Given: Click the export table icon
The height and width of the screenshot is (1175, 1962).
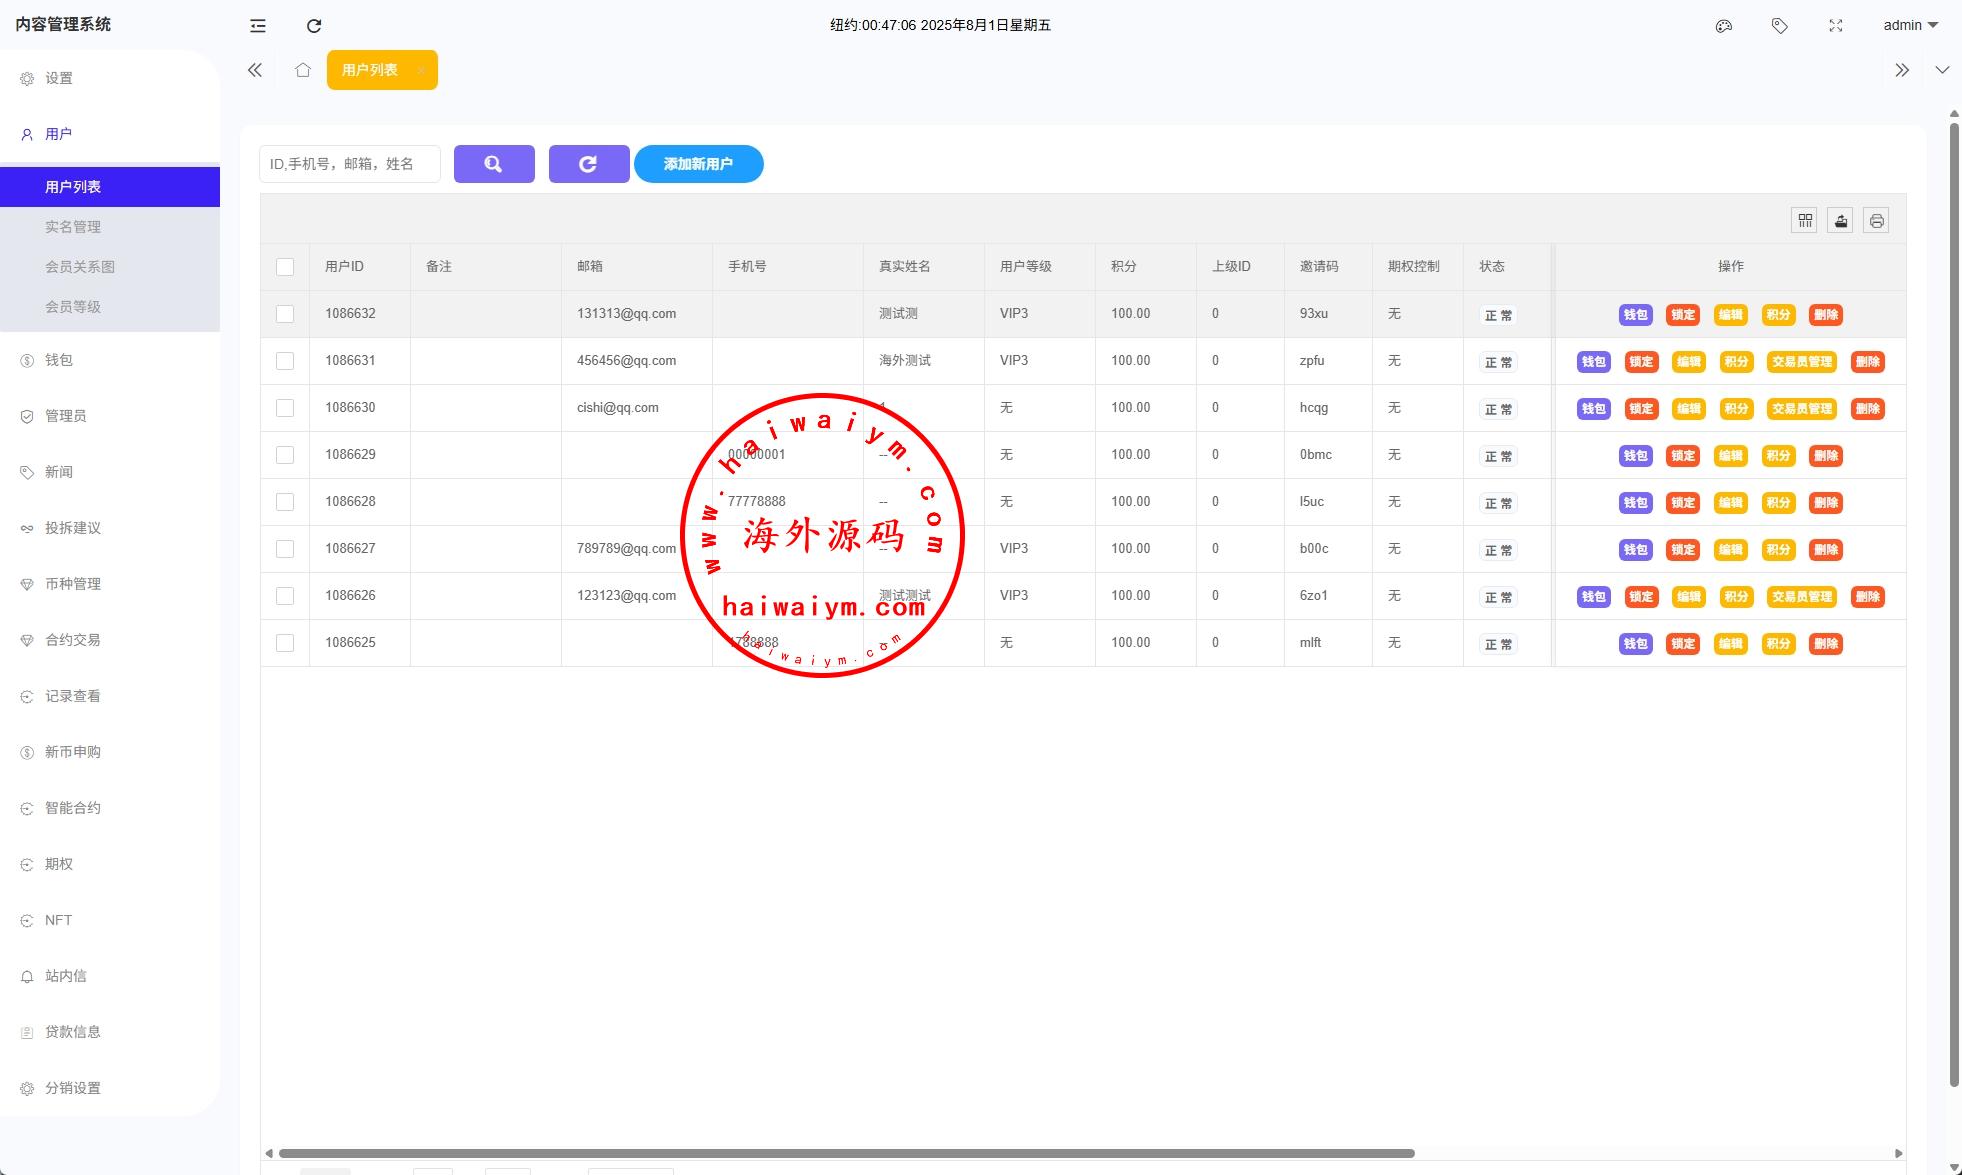Looking at the screenshot, I should click(1840, 221).
